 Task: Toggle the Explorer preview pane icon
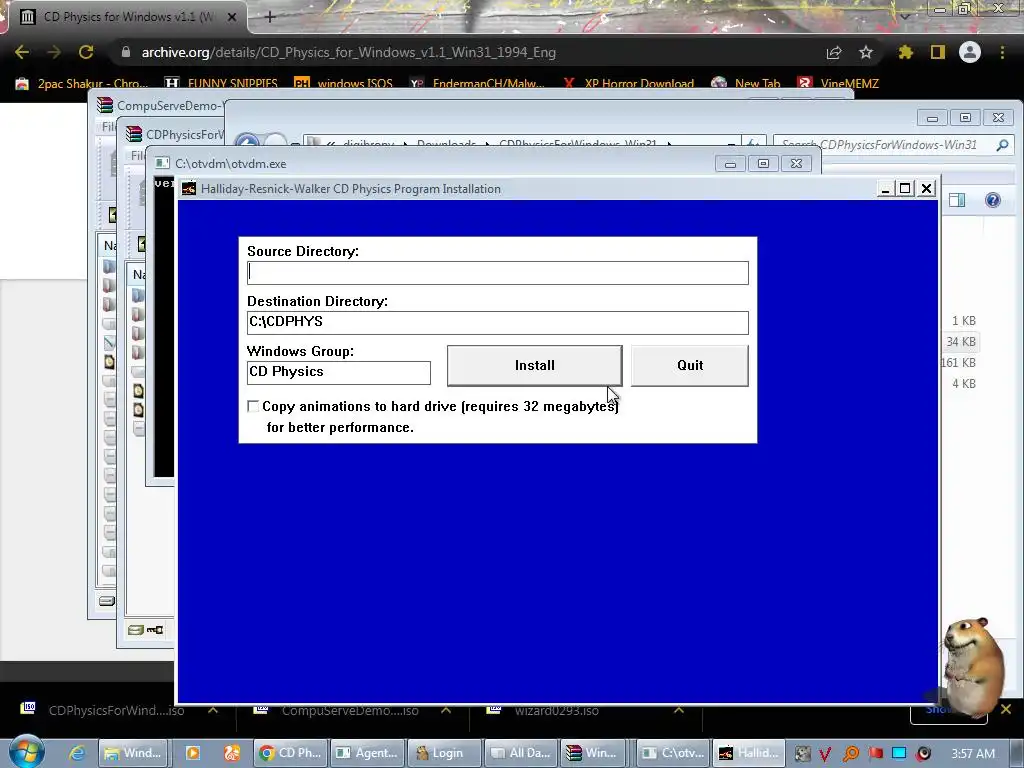957,200
